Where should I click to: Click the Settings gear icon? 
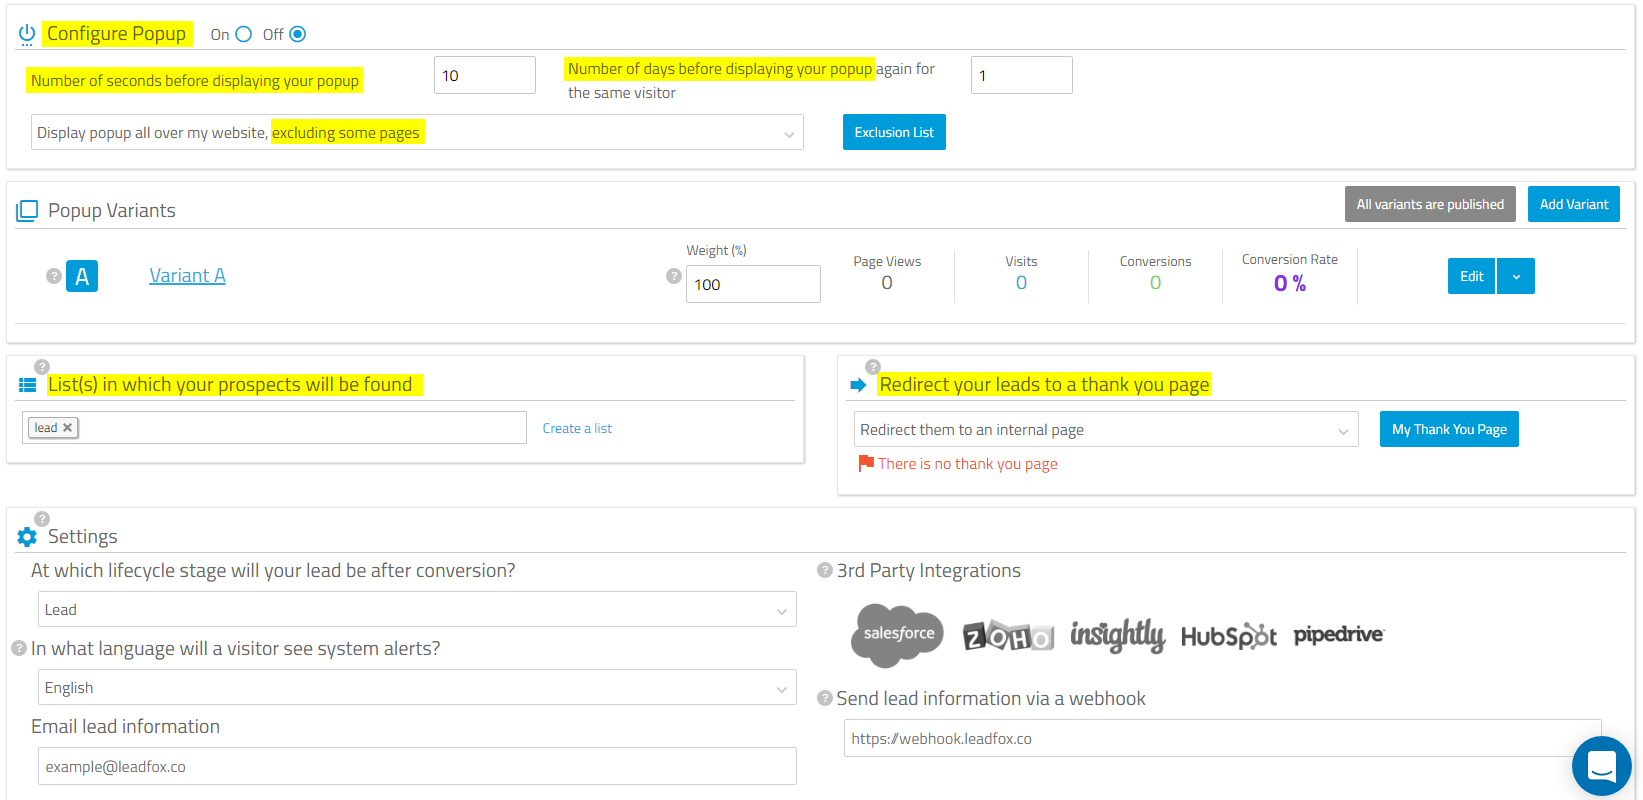tap(27, 537)
